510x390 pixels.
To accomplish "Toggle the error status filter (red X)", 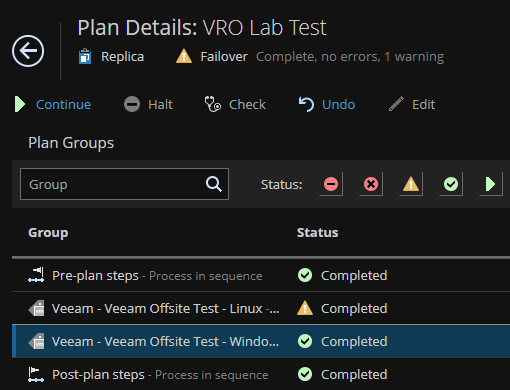I will 371,184.
